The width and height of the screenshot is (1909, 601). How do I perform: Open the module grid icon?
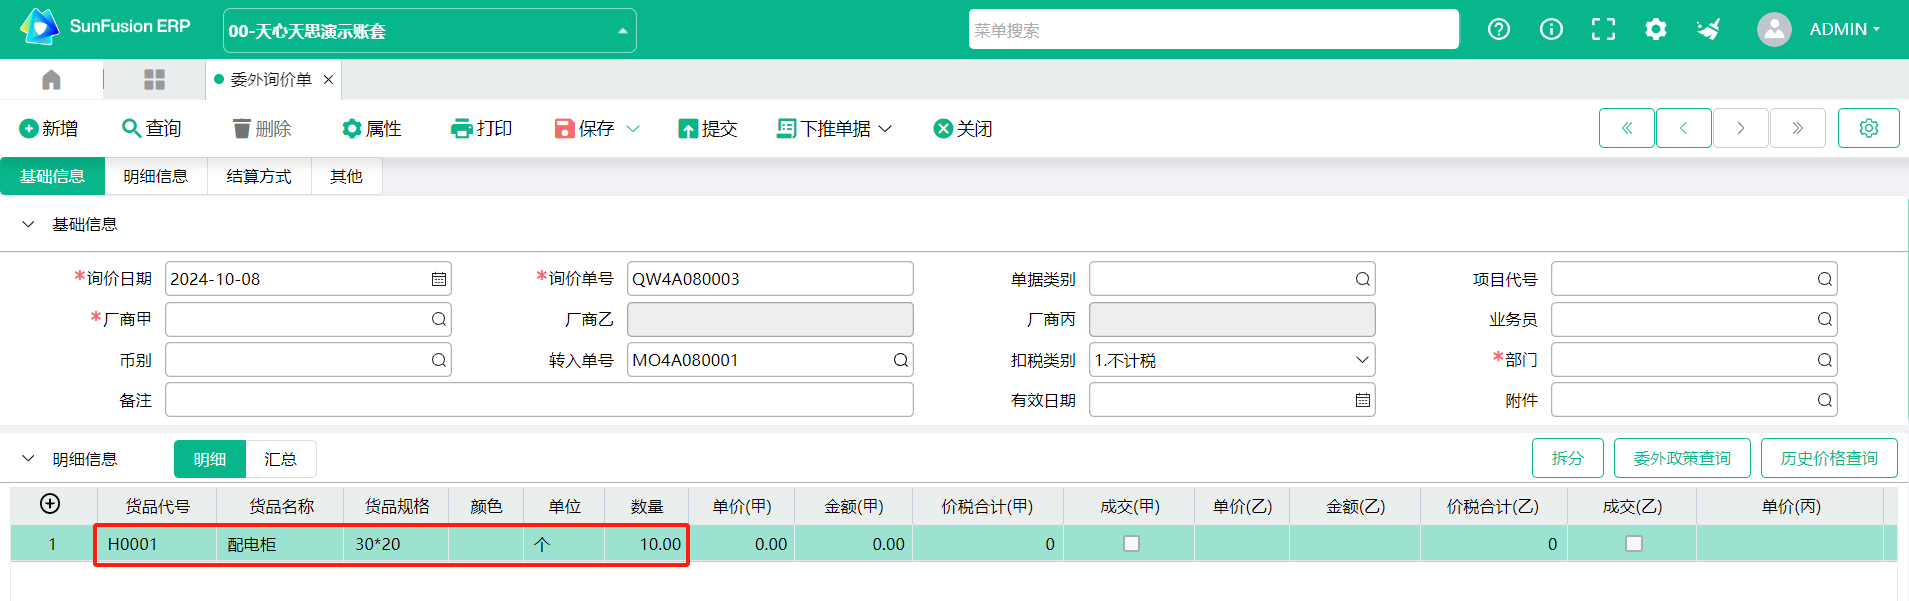pyautogui.click(x=154, y=79)
